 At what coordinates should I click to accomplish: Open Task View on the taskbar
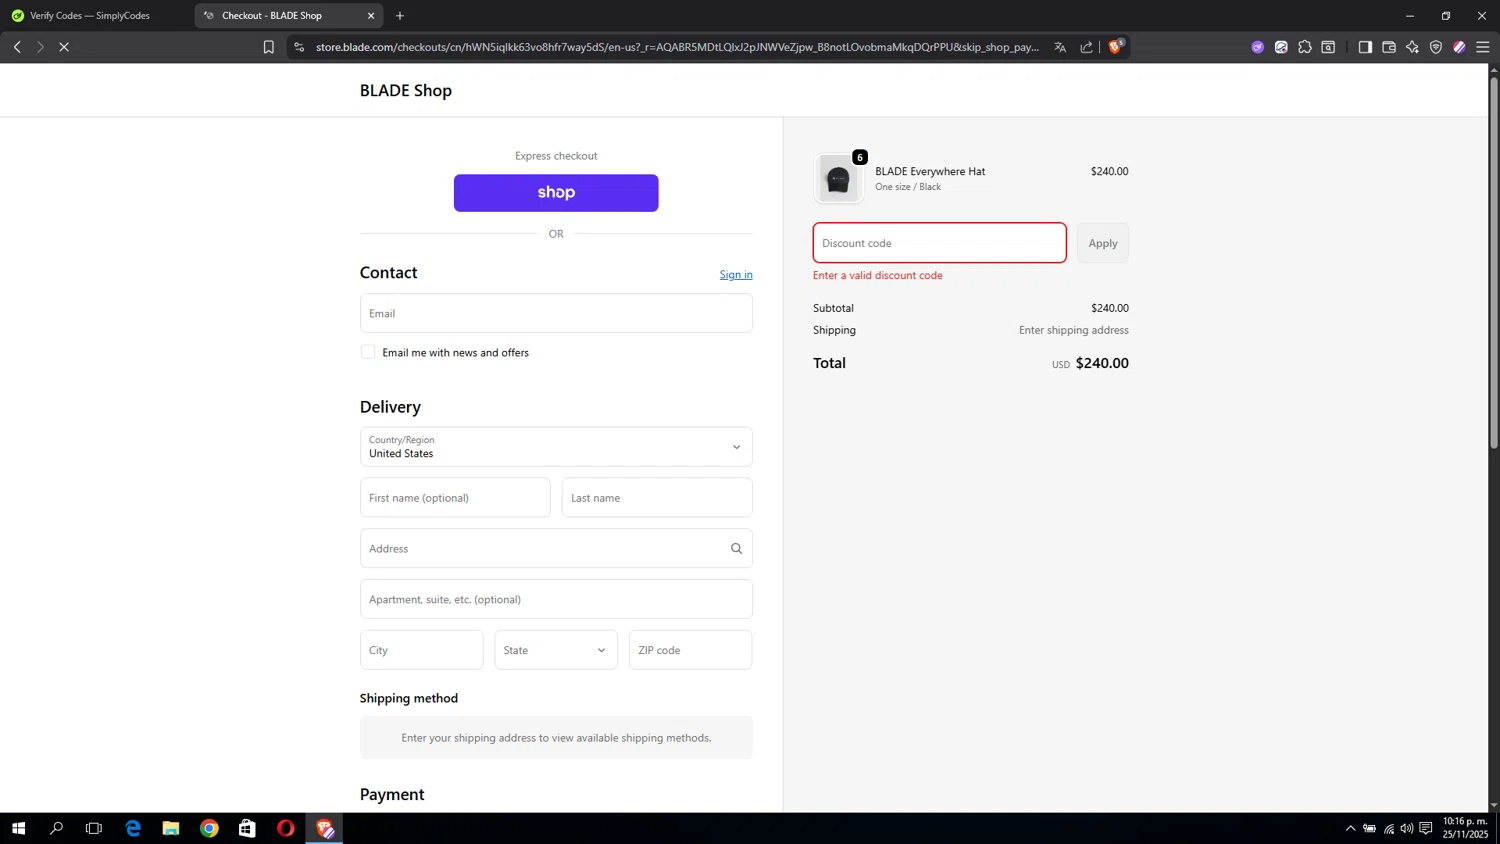pos(94,828)
